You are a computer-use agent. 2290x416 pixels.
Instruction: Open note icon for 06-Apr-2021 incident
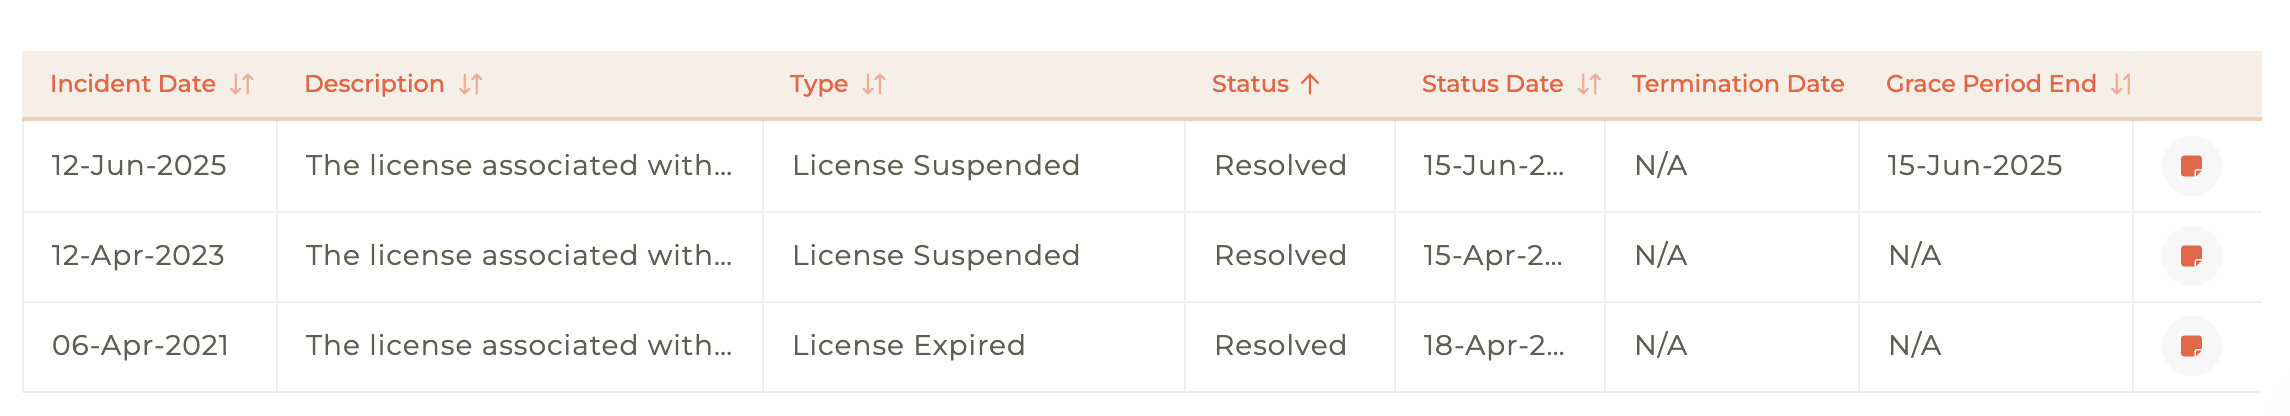[x=2191, y=346]
